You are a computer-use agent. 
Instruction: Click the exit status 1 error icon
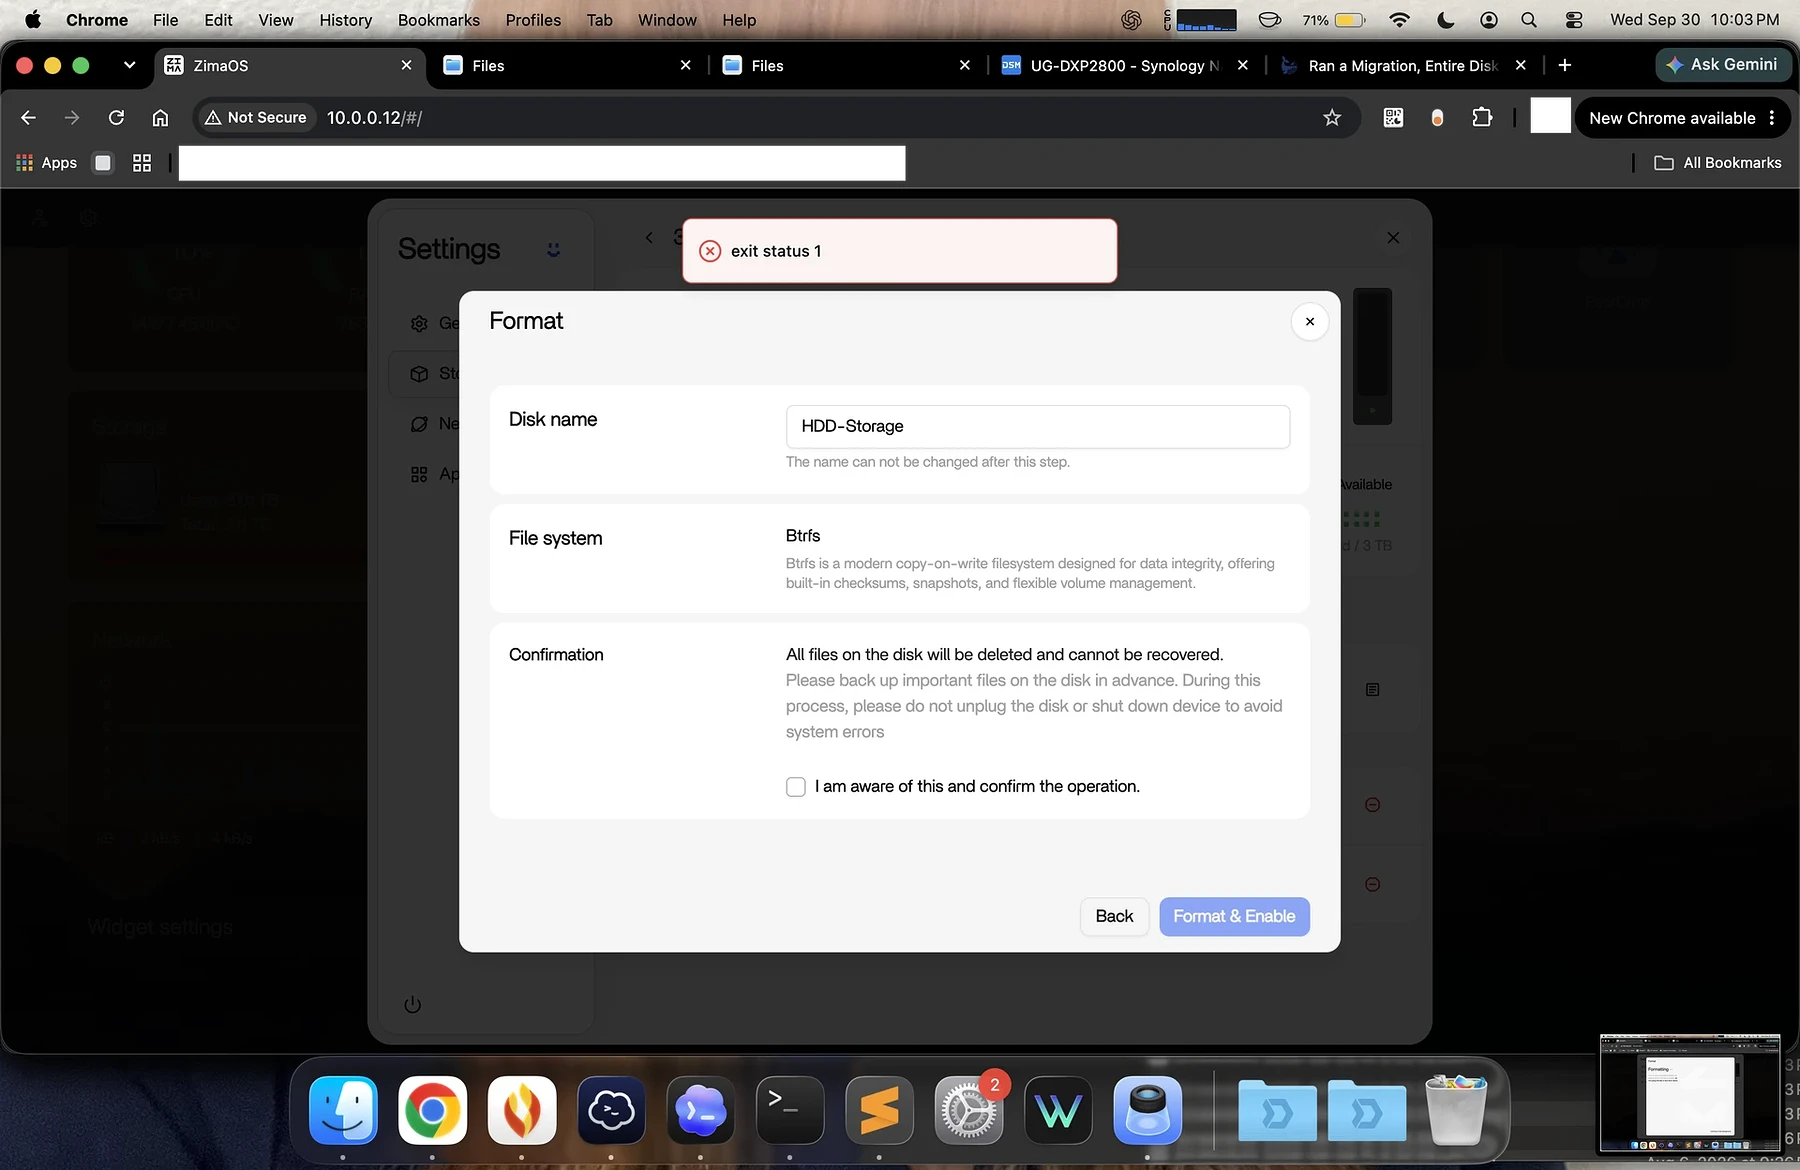point(710,251)
